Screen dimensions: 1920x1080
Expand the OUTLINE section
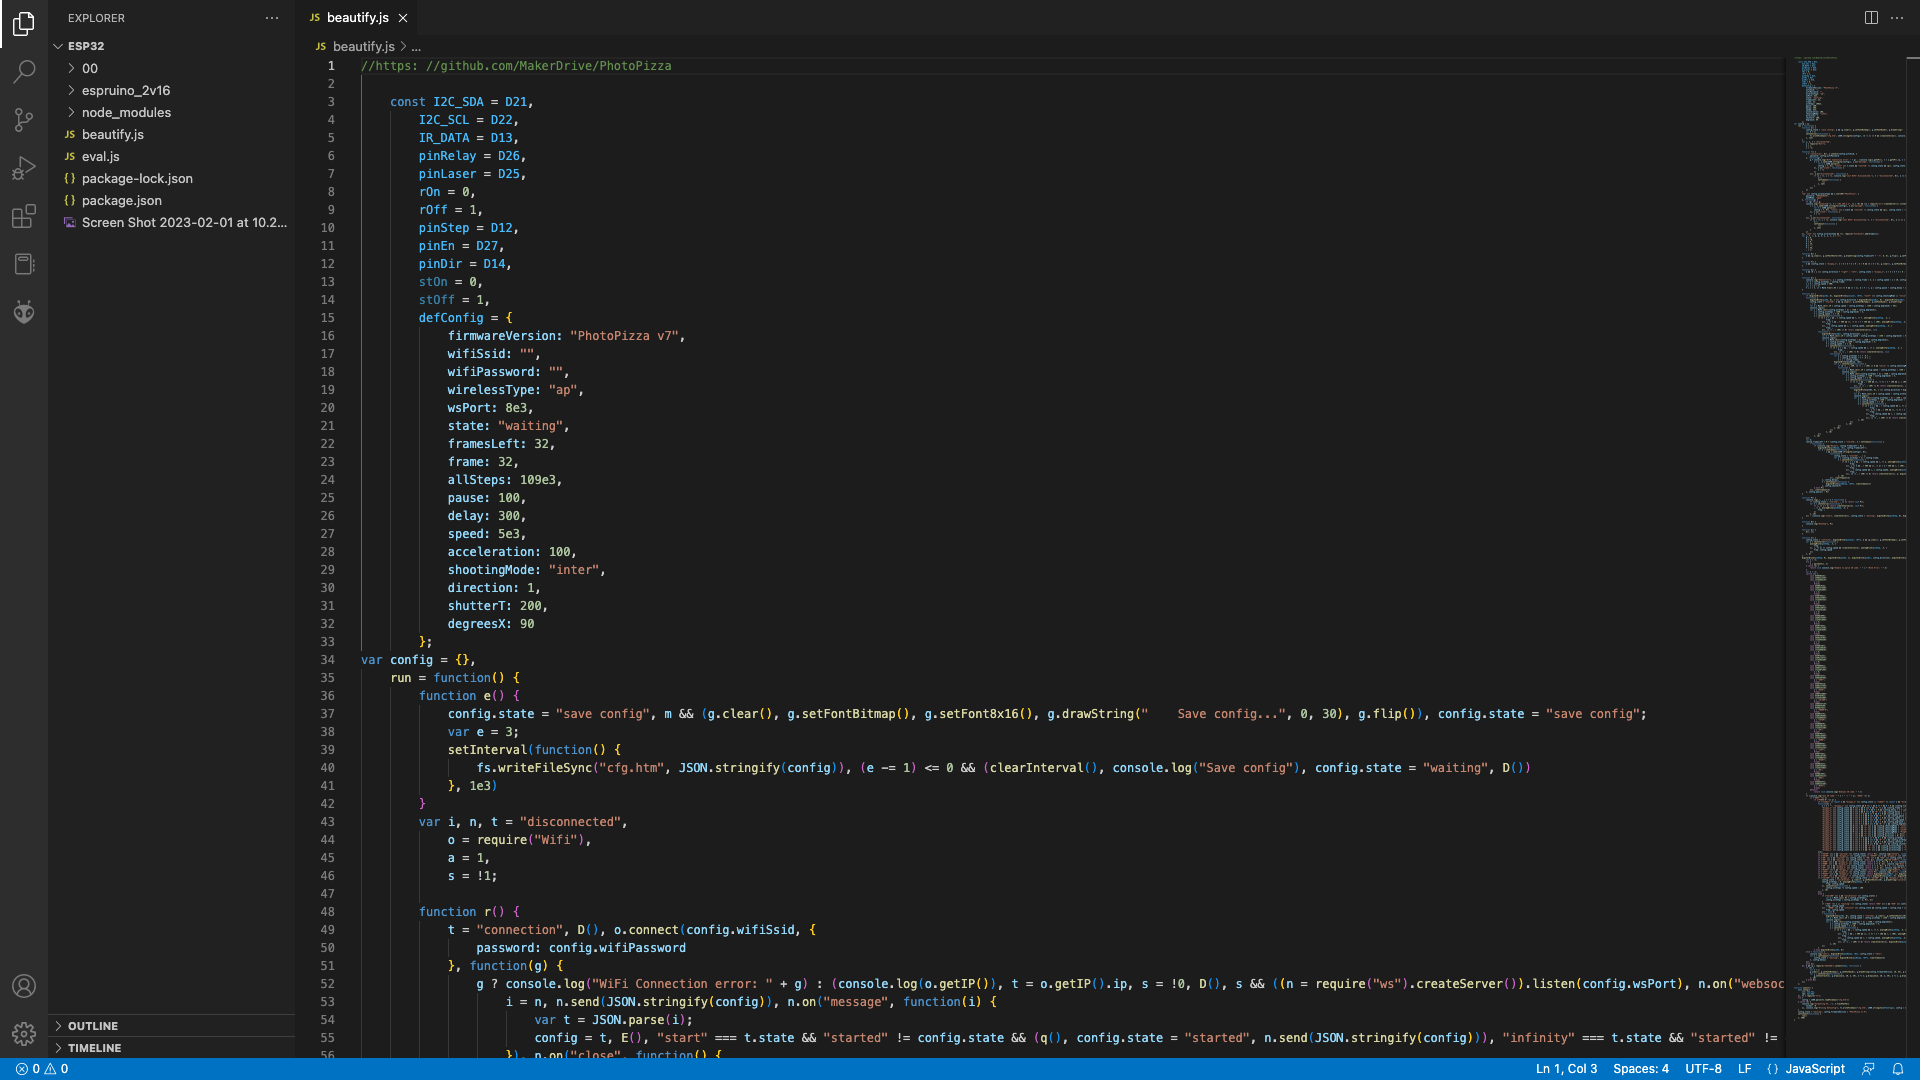point(93,1026)
